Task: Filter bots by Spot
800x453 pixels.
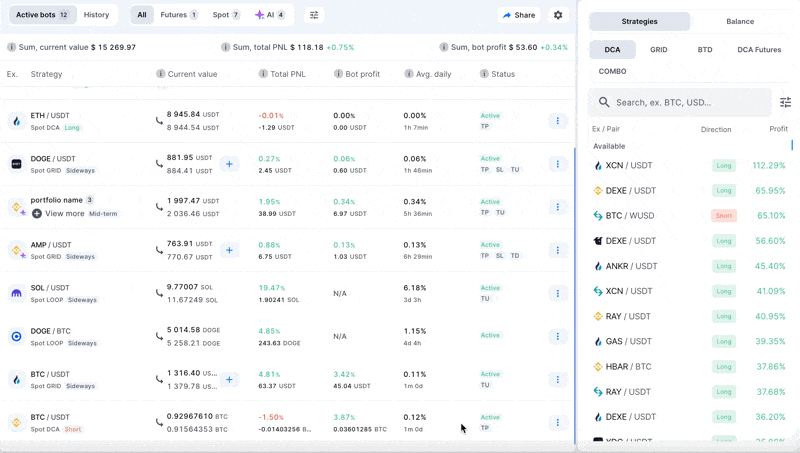Action: coord(226,15)
